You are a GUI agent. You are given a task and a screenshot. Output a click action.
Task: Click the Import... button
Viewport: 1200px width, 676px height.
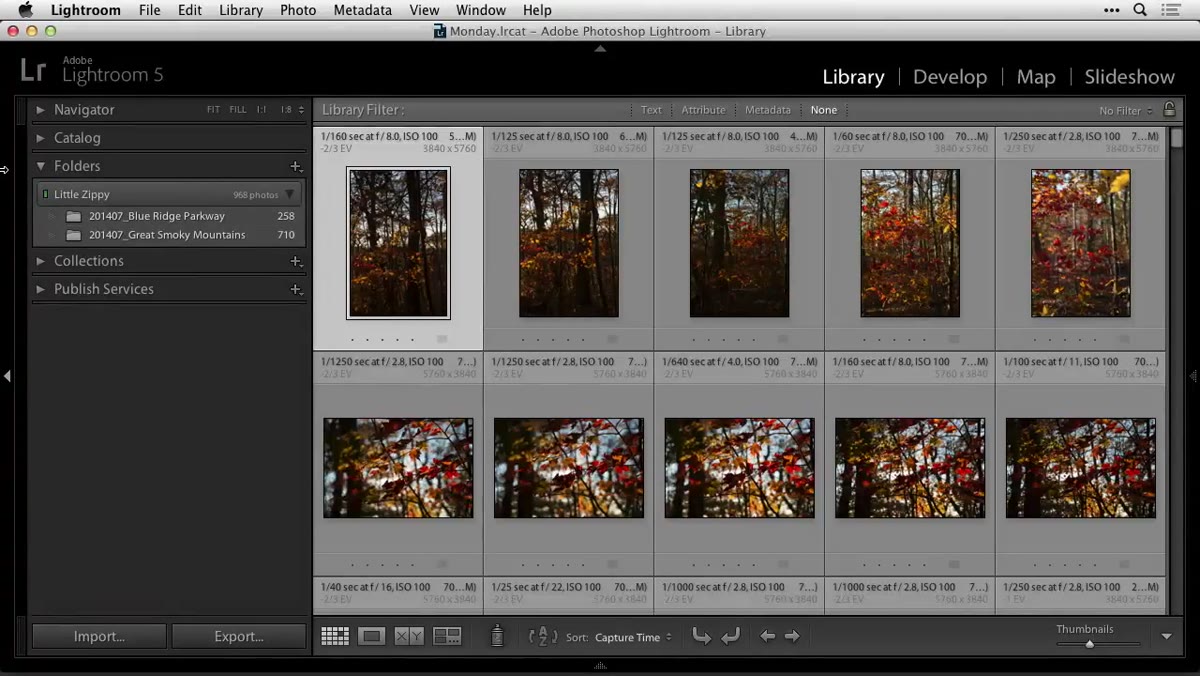click(99, 636)
